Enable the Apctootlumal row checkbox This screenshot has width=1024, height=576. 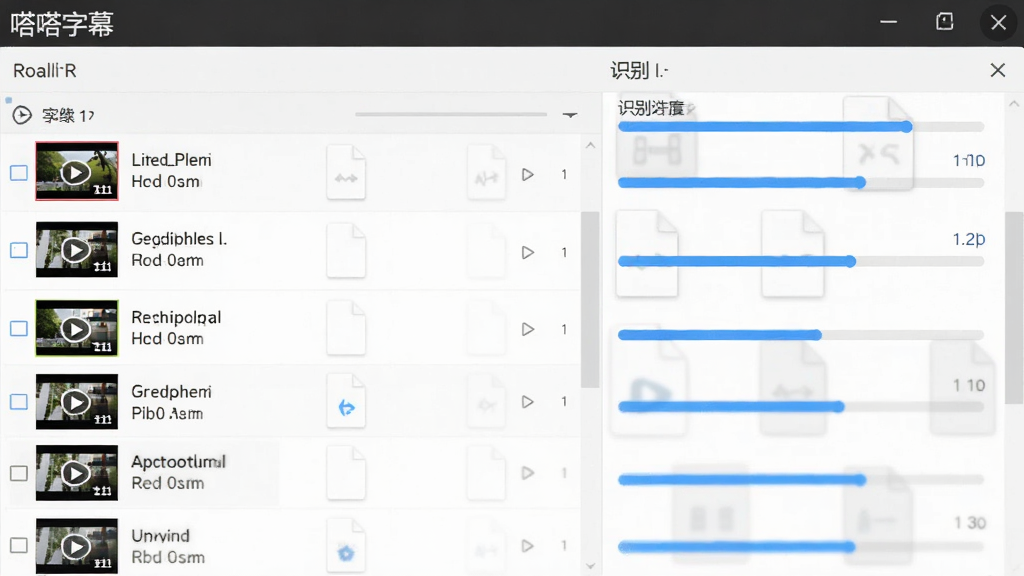pyautogui.click(x=19, y=473)
